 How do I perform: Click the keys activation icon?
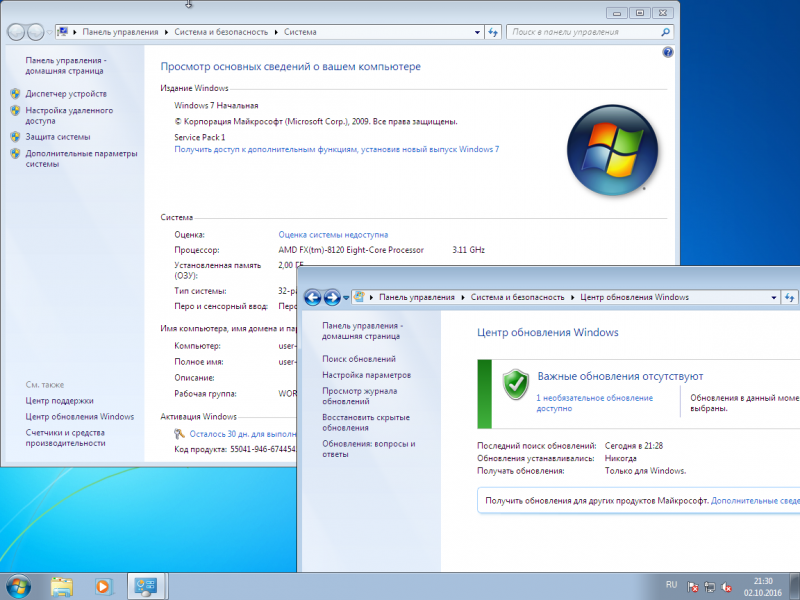pyautogui.click(x=179, y=434)
